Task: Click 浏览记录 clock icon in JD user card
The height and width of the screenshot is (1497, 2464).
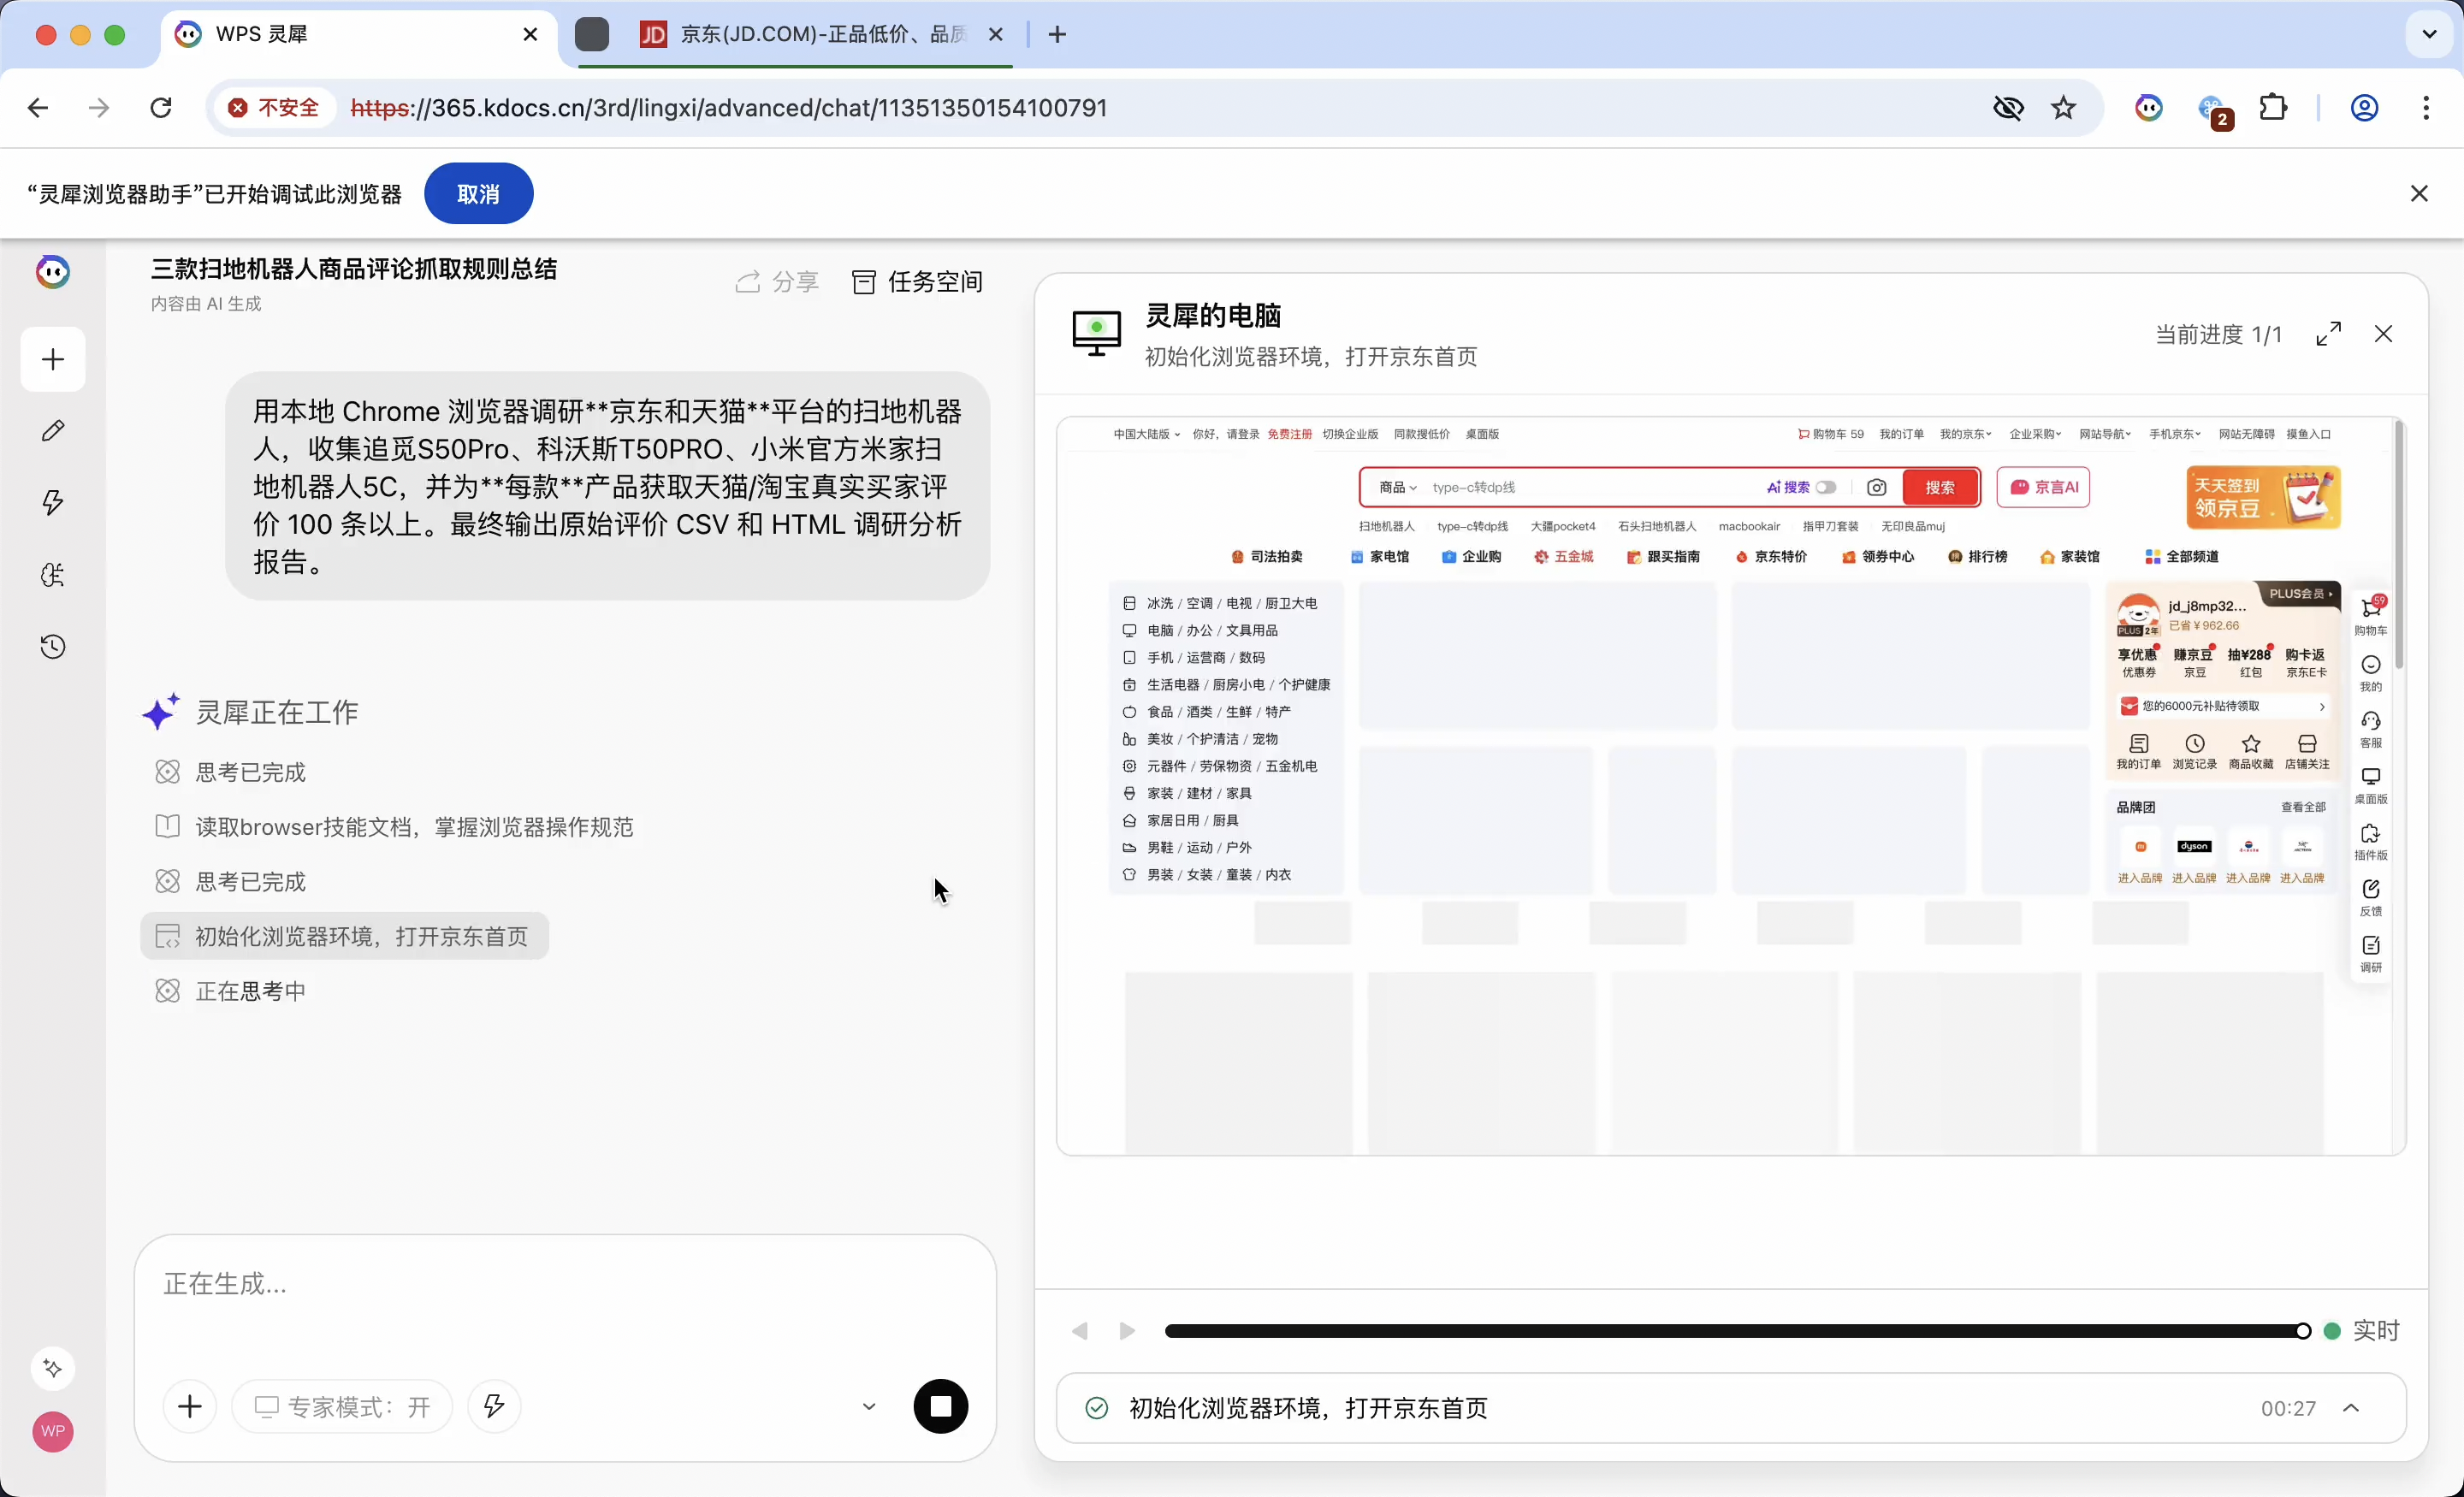Action: 2194,751
